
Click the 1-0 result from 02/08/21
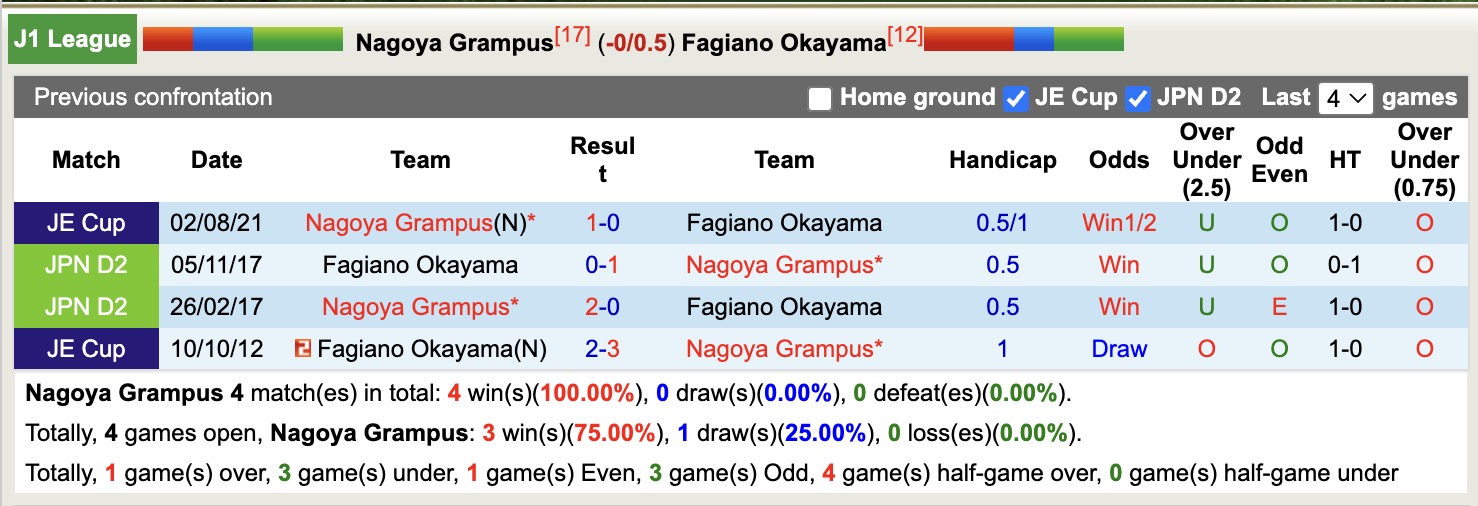(x=603, y=223)
